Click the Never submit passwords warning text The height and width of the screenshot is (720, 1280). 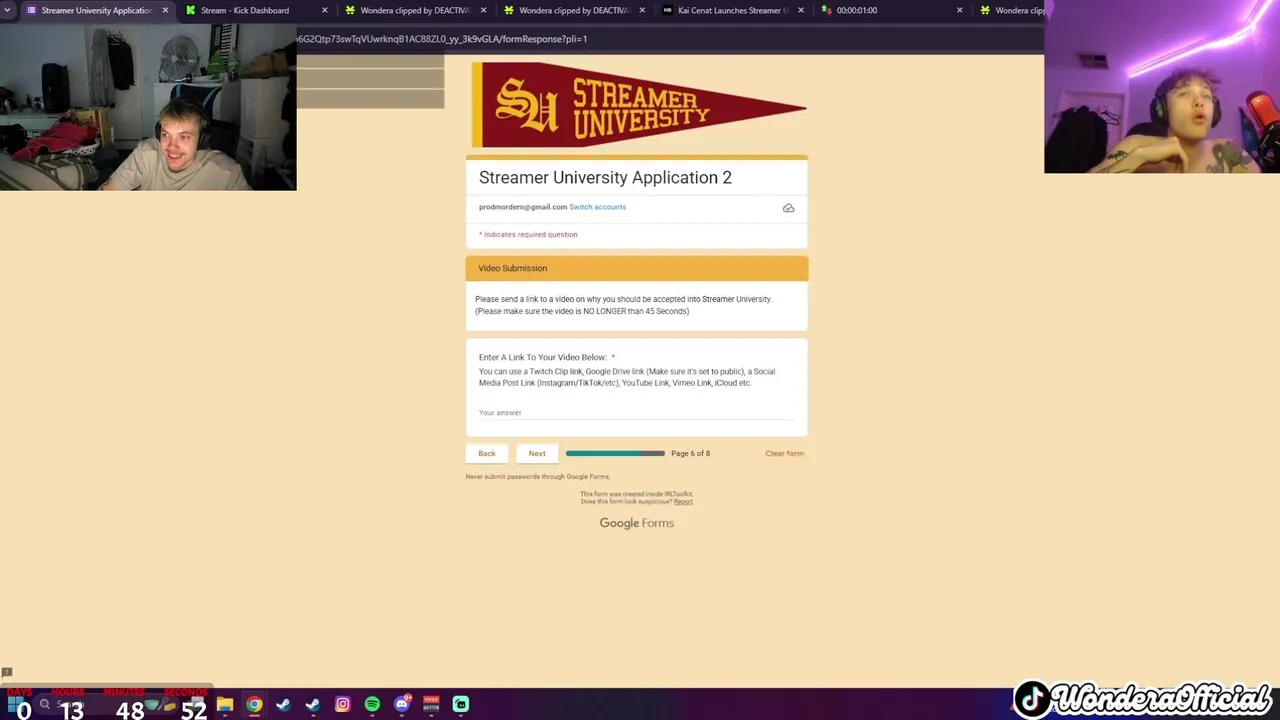point(537,476)
